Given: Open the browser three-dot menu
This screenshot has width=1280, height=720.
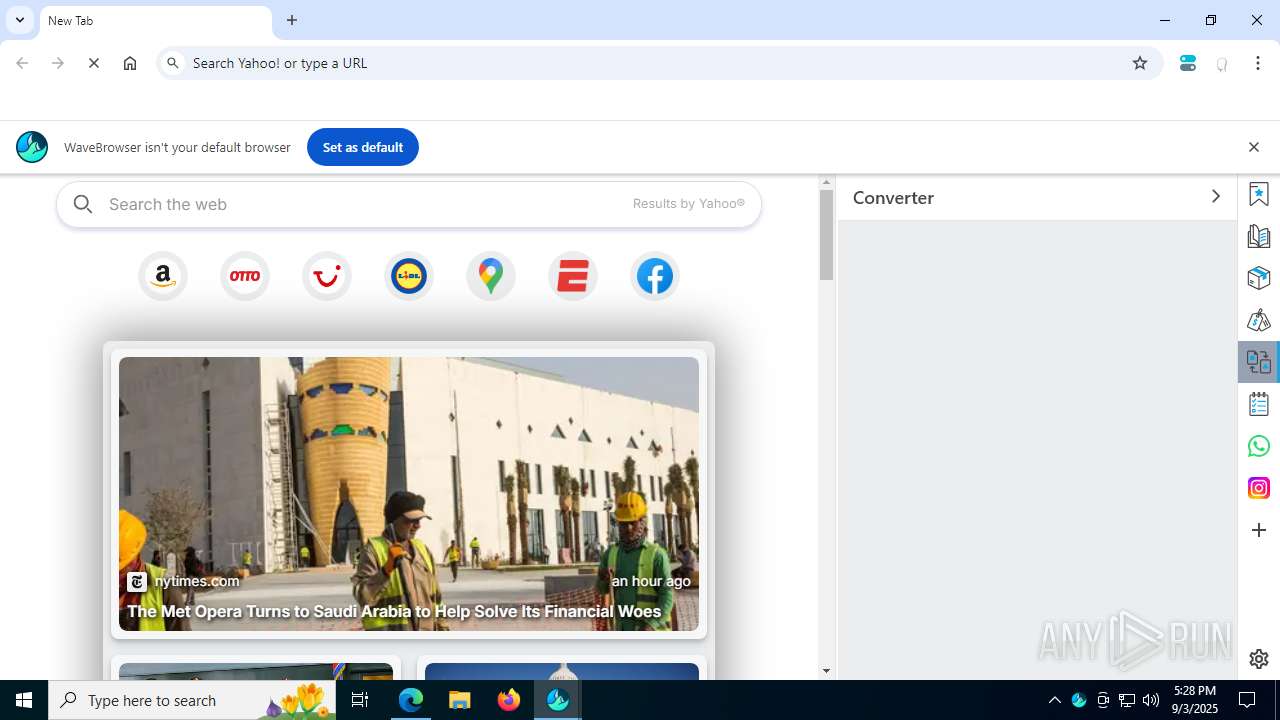Looking at the screenshot, I should (x=1258, y=63).
